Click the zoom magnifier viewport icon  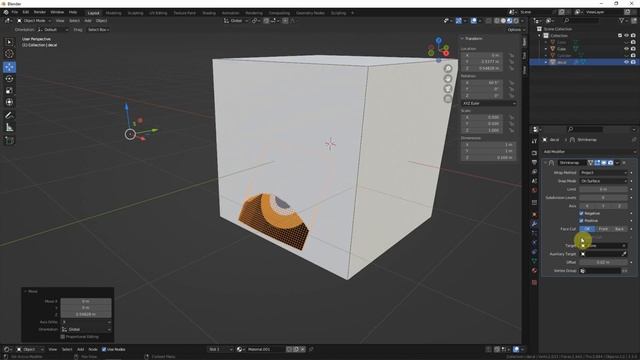point(448,69)
